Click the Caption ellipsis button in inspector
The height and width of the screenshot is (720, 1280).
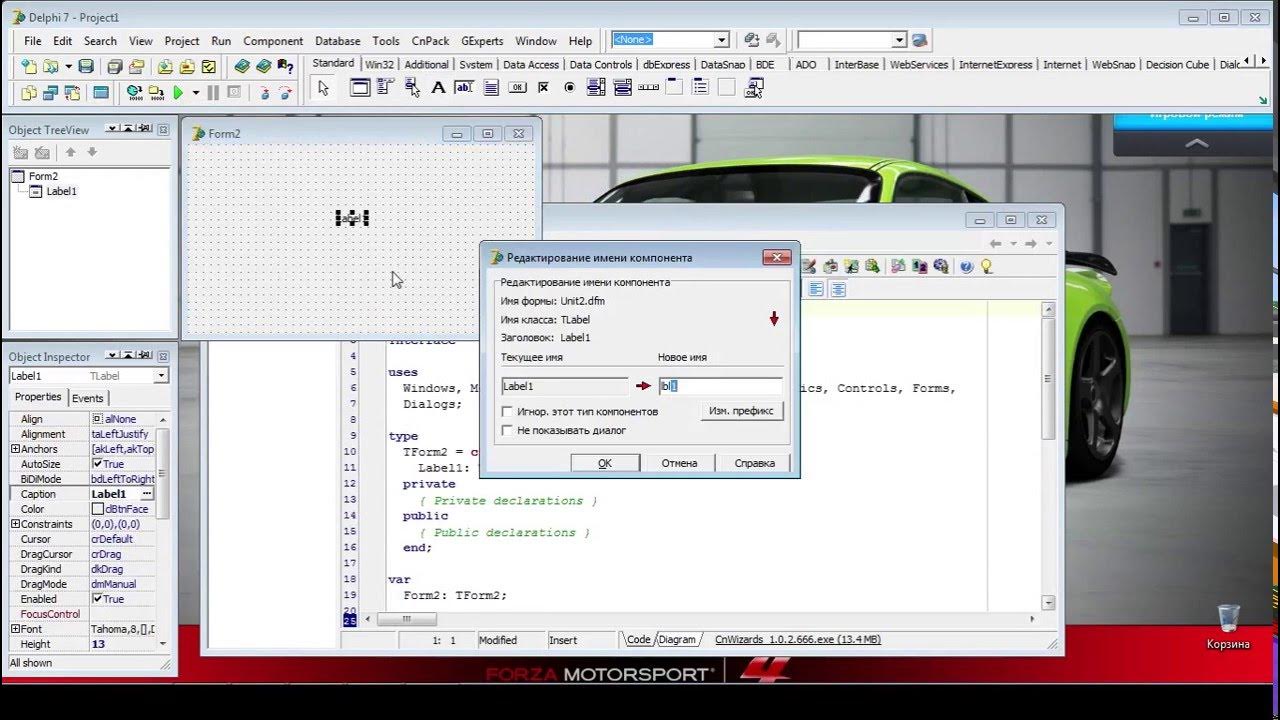[147, 494]
